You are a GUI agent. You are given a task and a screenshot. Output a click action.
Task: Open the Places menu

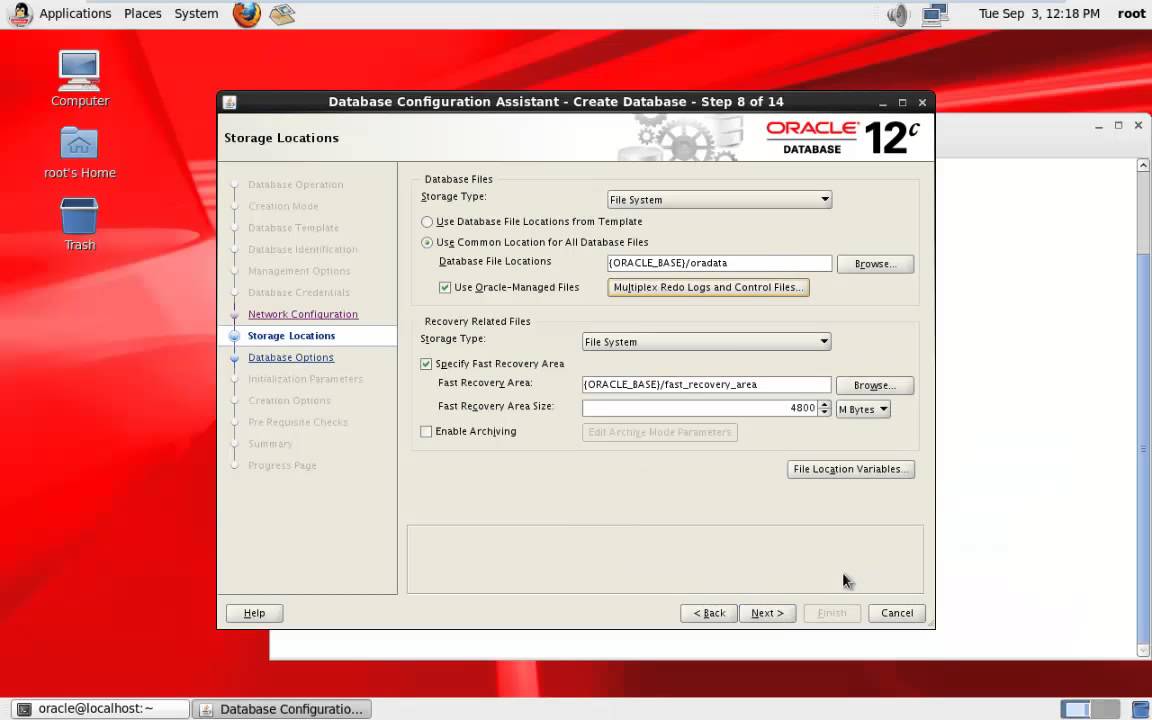point(143,14)
